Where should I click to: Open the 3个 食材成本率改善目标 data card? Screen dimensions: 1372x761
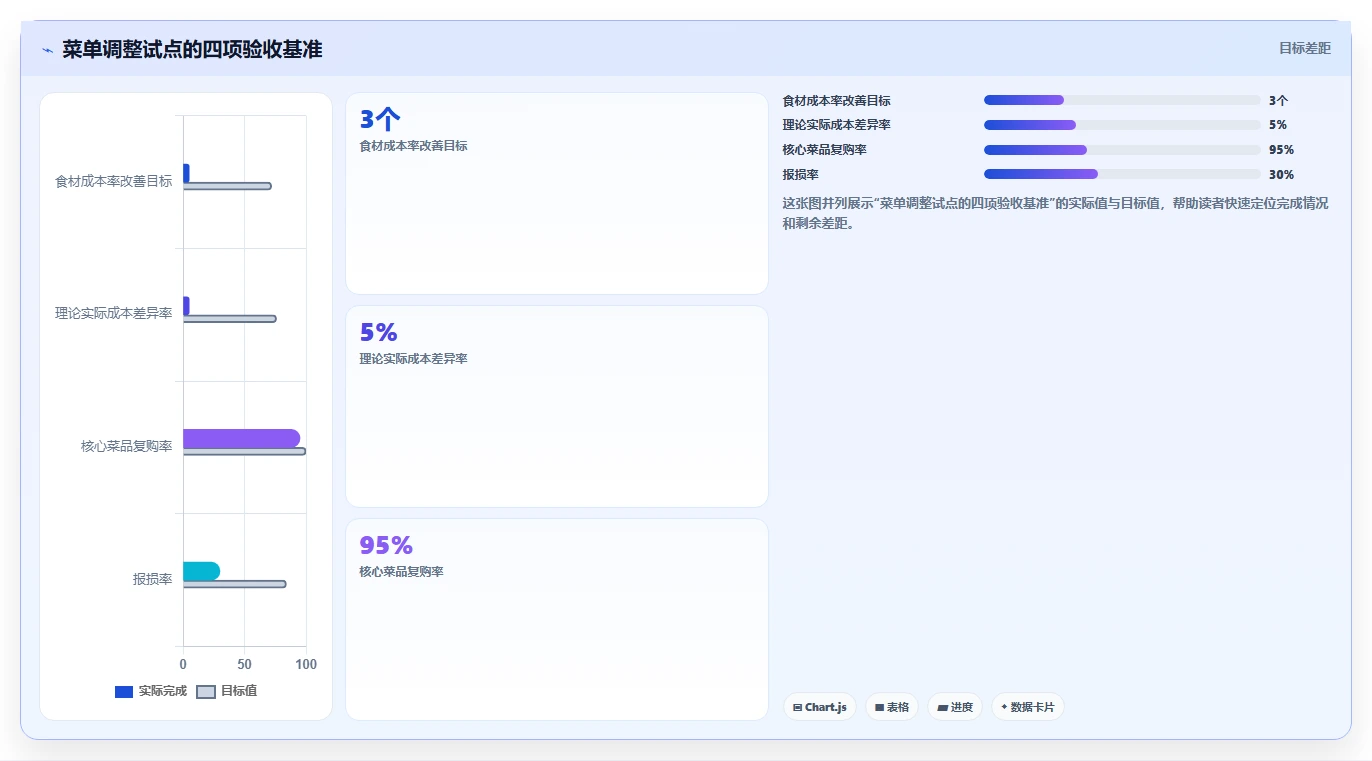557,194
